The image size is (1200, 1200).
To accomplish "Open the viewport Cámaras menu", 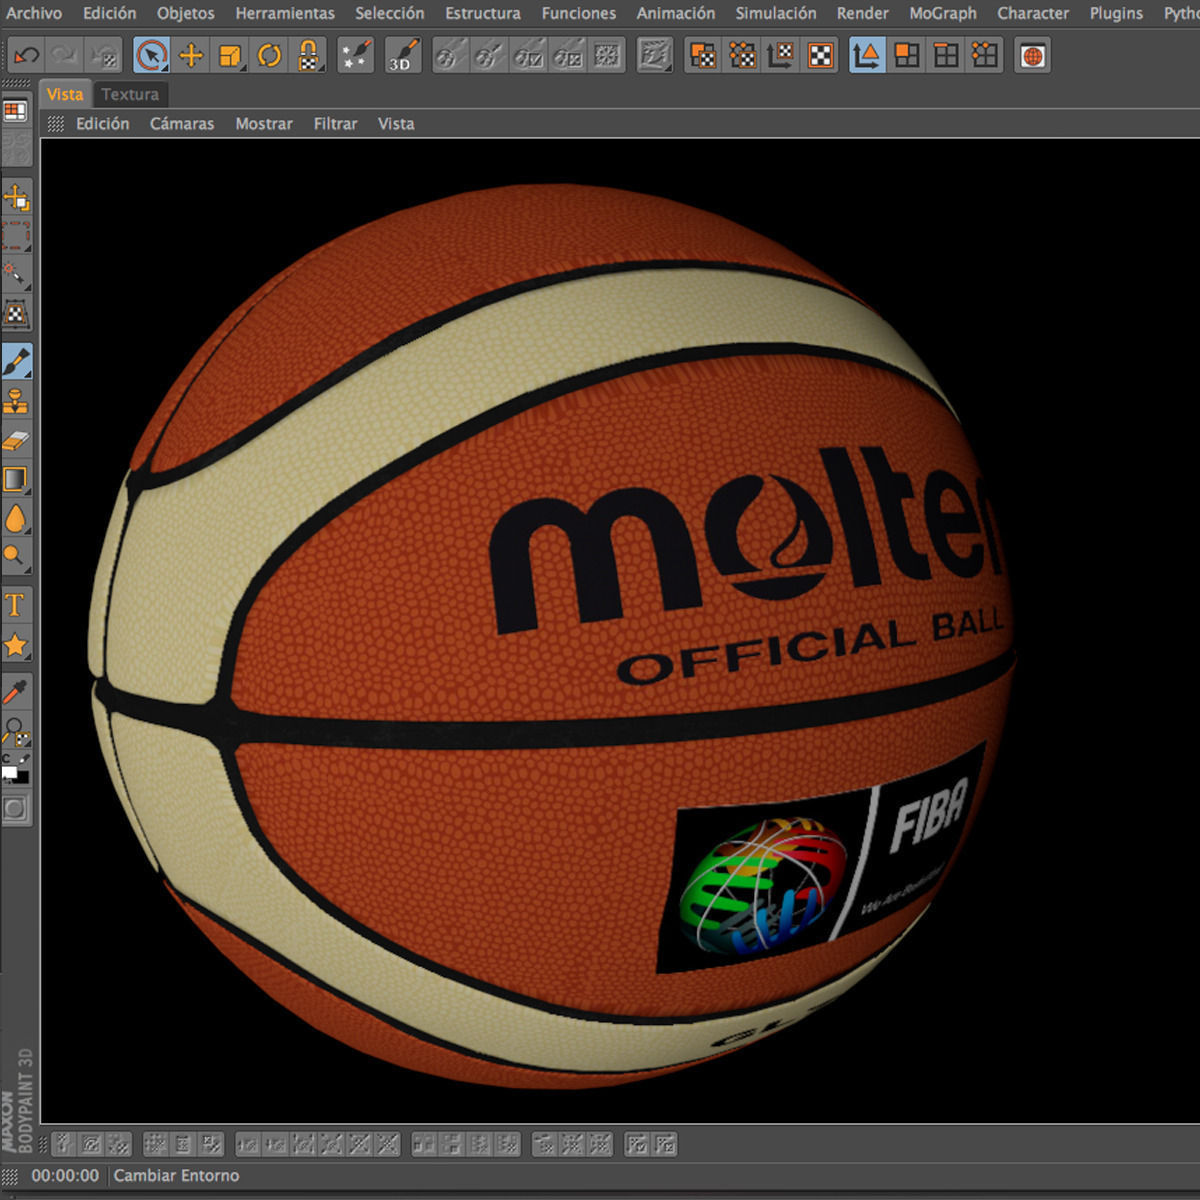I will [x=182, y=124].
